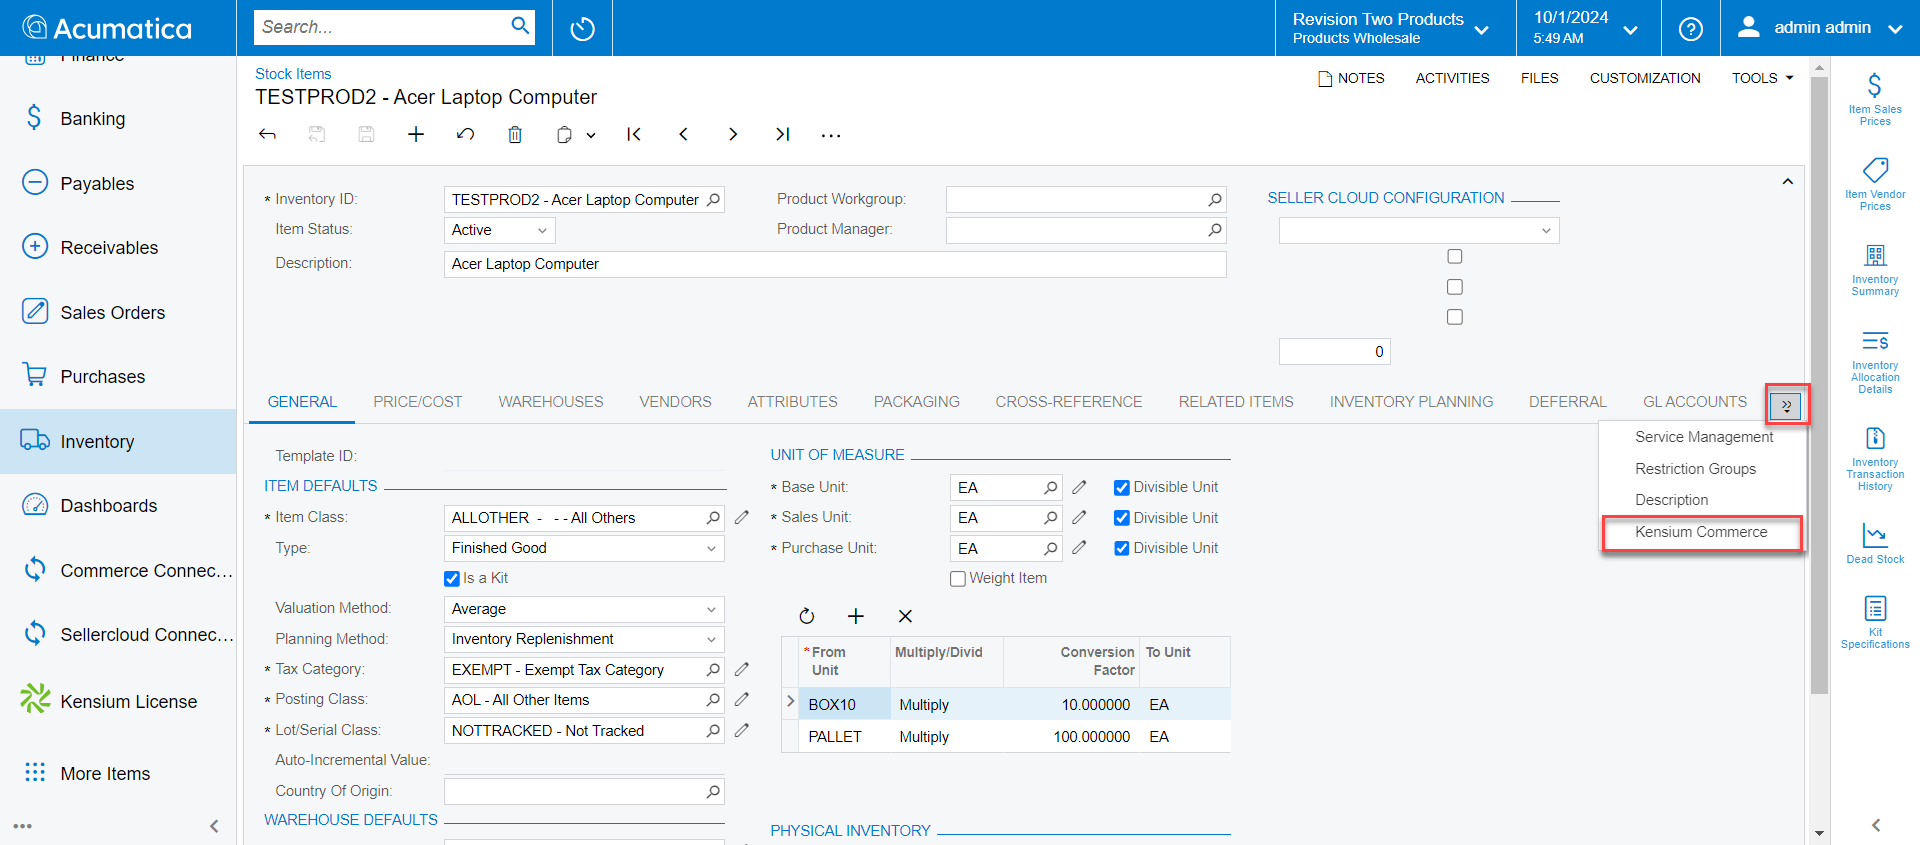Delete the stock item with trash icon
Image resolution: width=1920 pixels, height=845 pixels.
515,134
